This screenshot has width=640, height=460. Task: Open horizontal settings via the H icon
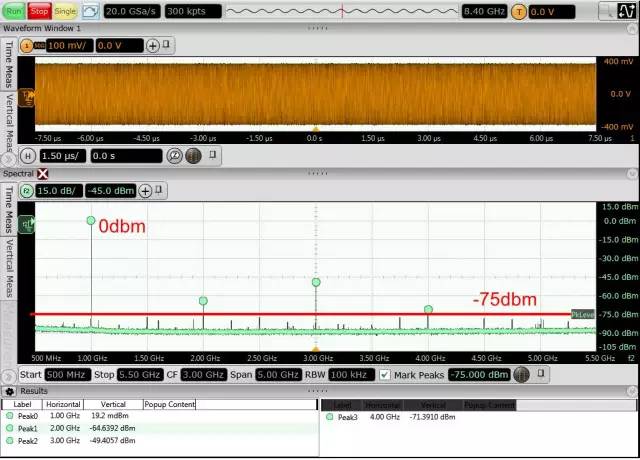tap(28, 156)
